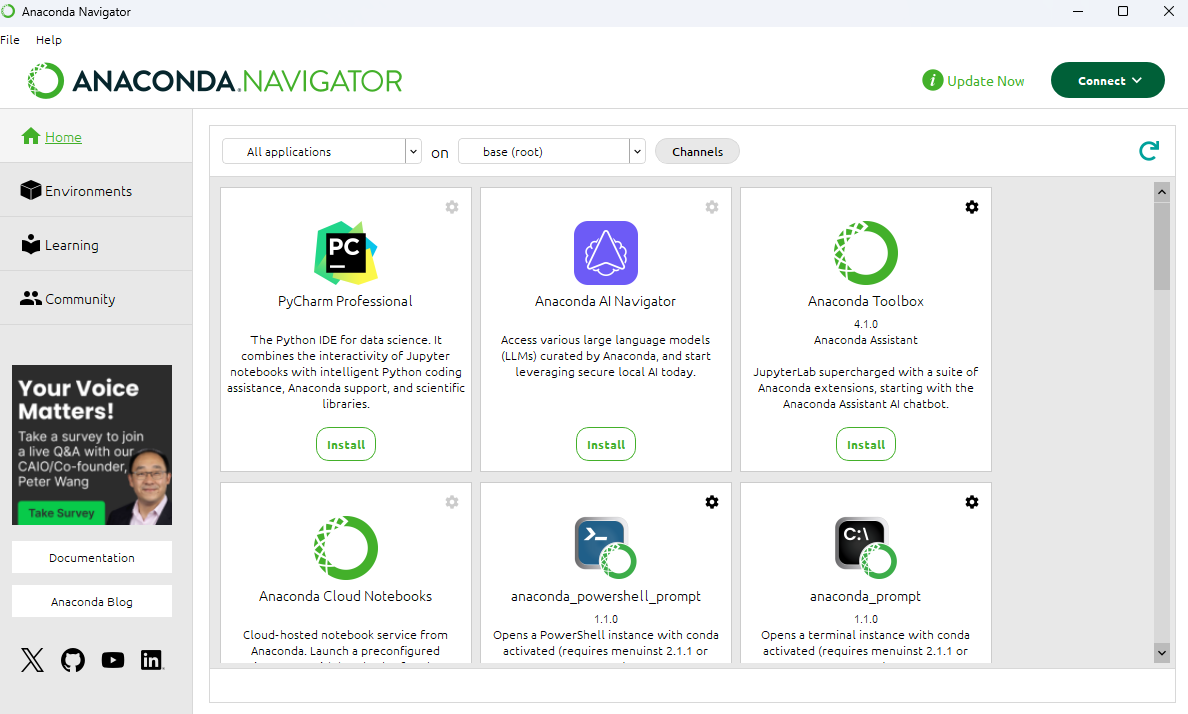Click the anaconda_powershell_prompt app icon
The height and width of the screenshot is (714, 1188).
point(605,548)
